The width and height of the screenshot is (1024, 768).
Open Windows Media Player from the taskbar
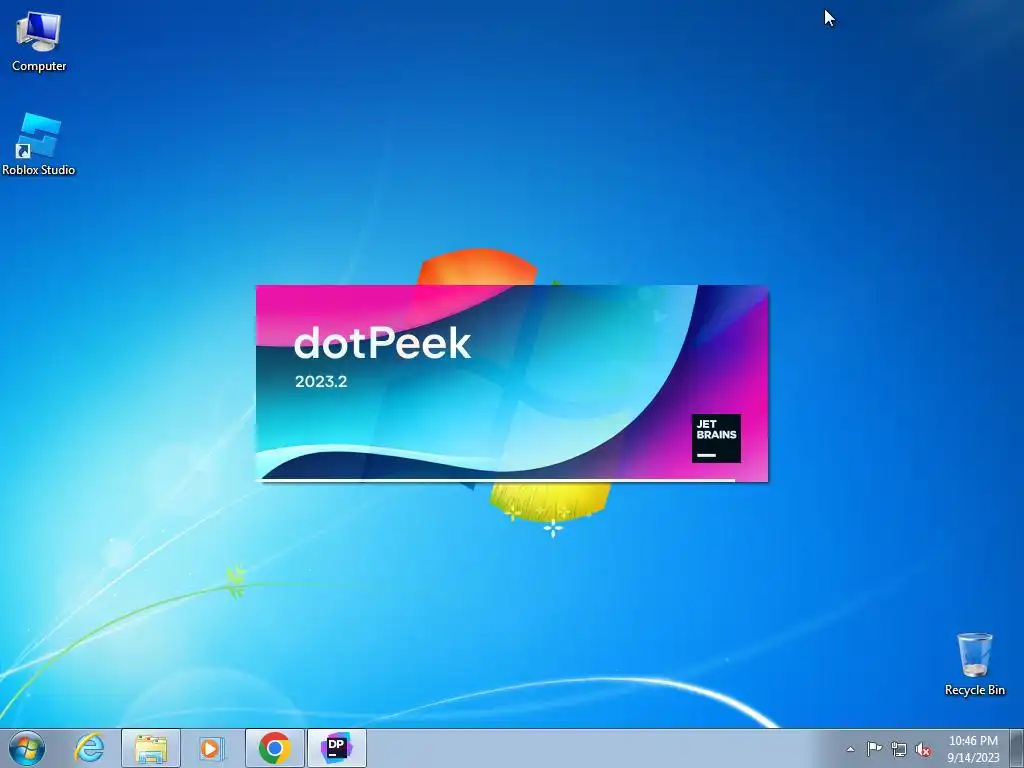point(212,748)
